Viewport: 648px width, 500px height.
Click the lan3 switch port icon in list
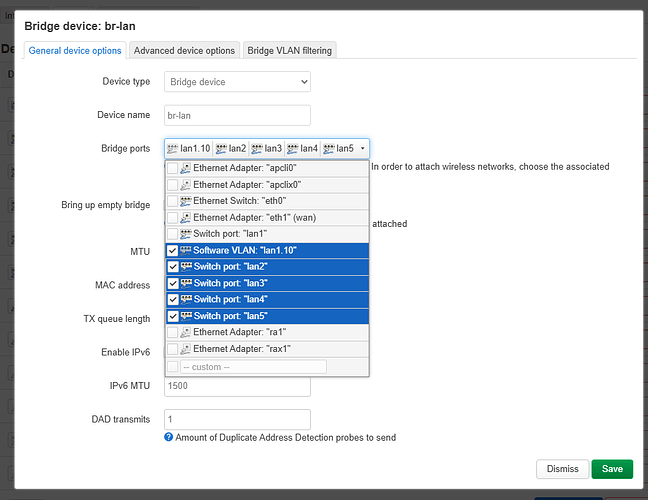tap(186, 283)
